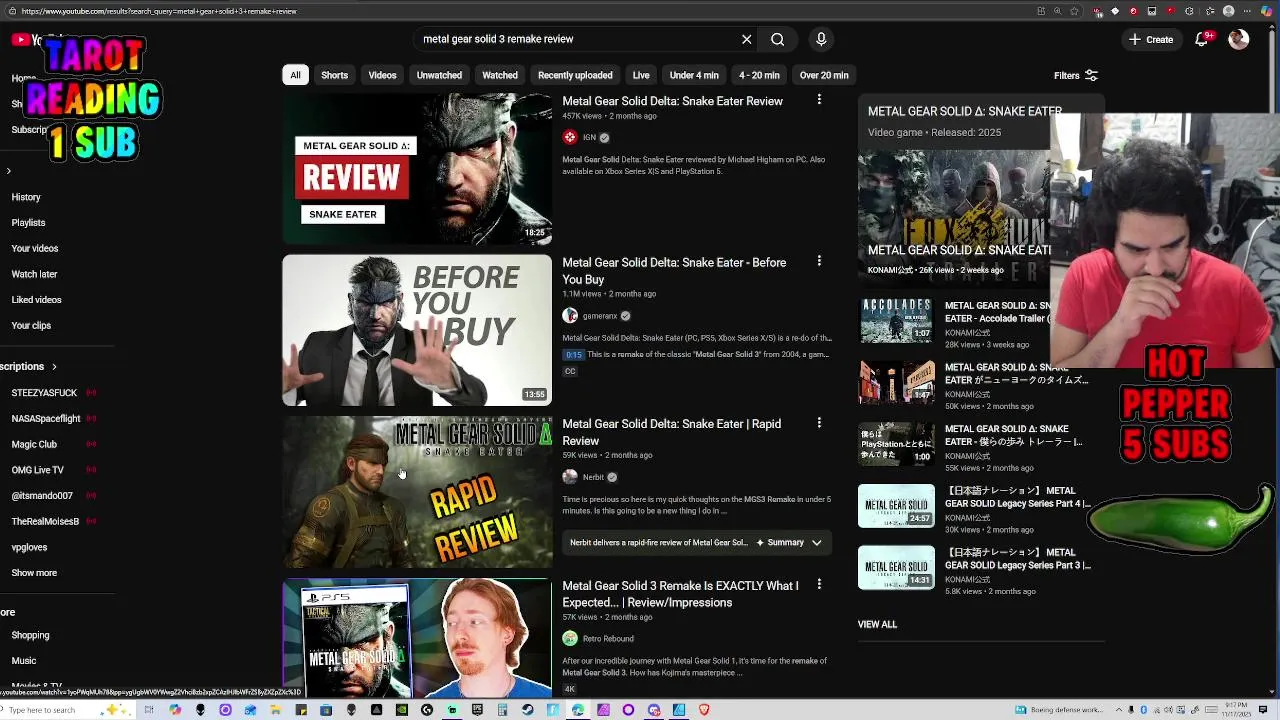The image size is (1280, 720).
Task: Click the magnifier search button
Action: click(777, 39)
